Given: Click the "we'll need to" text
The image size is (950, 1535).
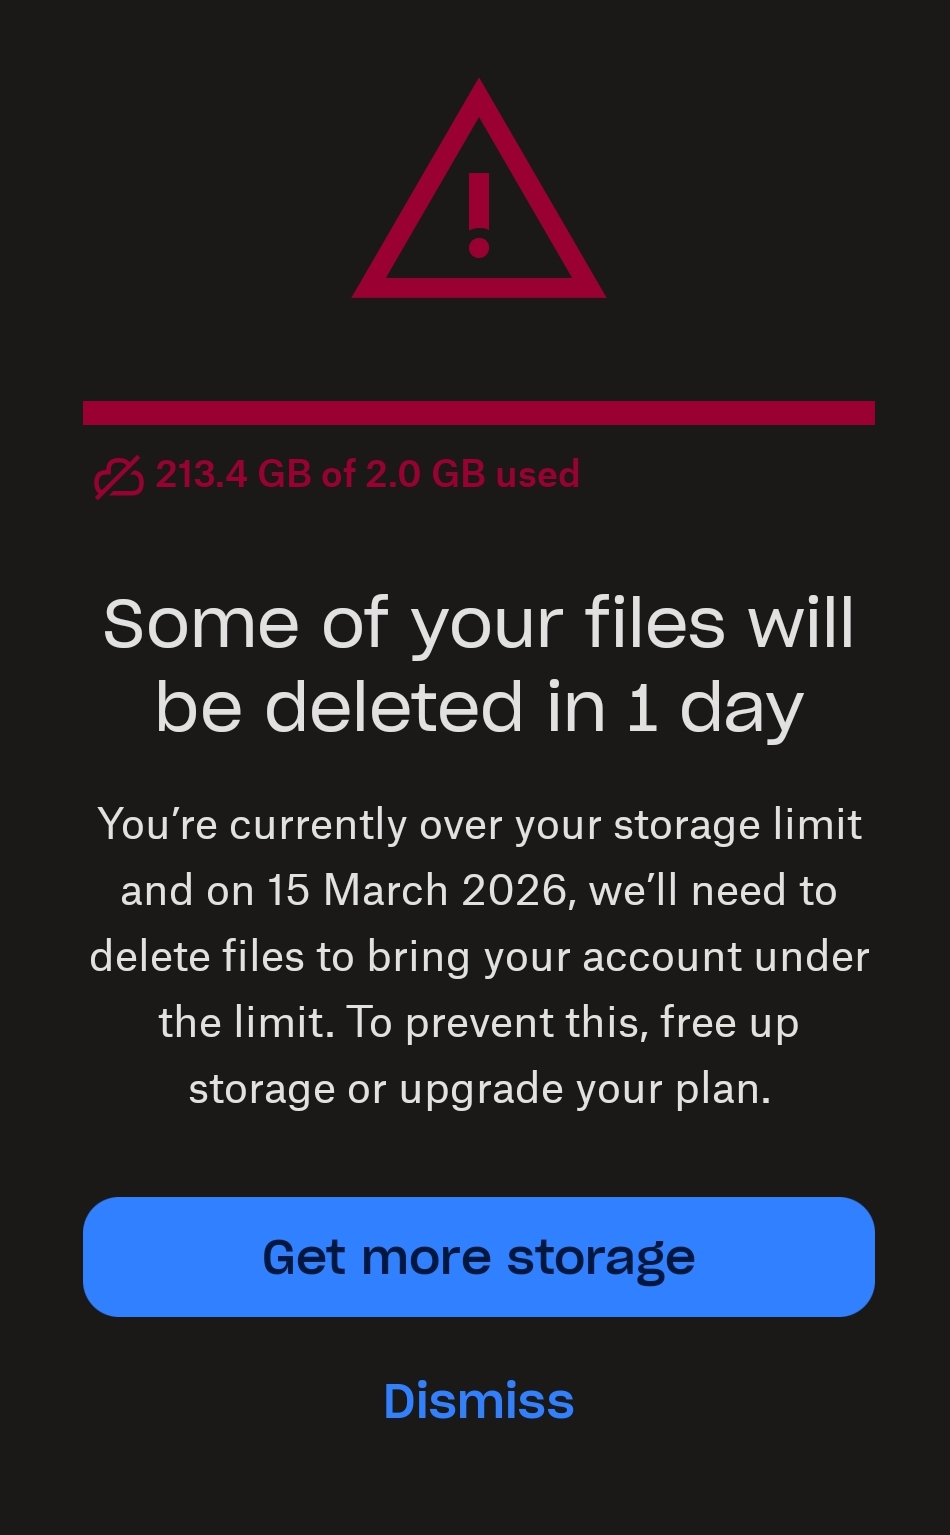Looking at the screenshot, I should 713,891.
